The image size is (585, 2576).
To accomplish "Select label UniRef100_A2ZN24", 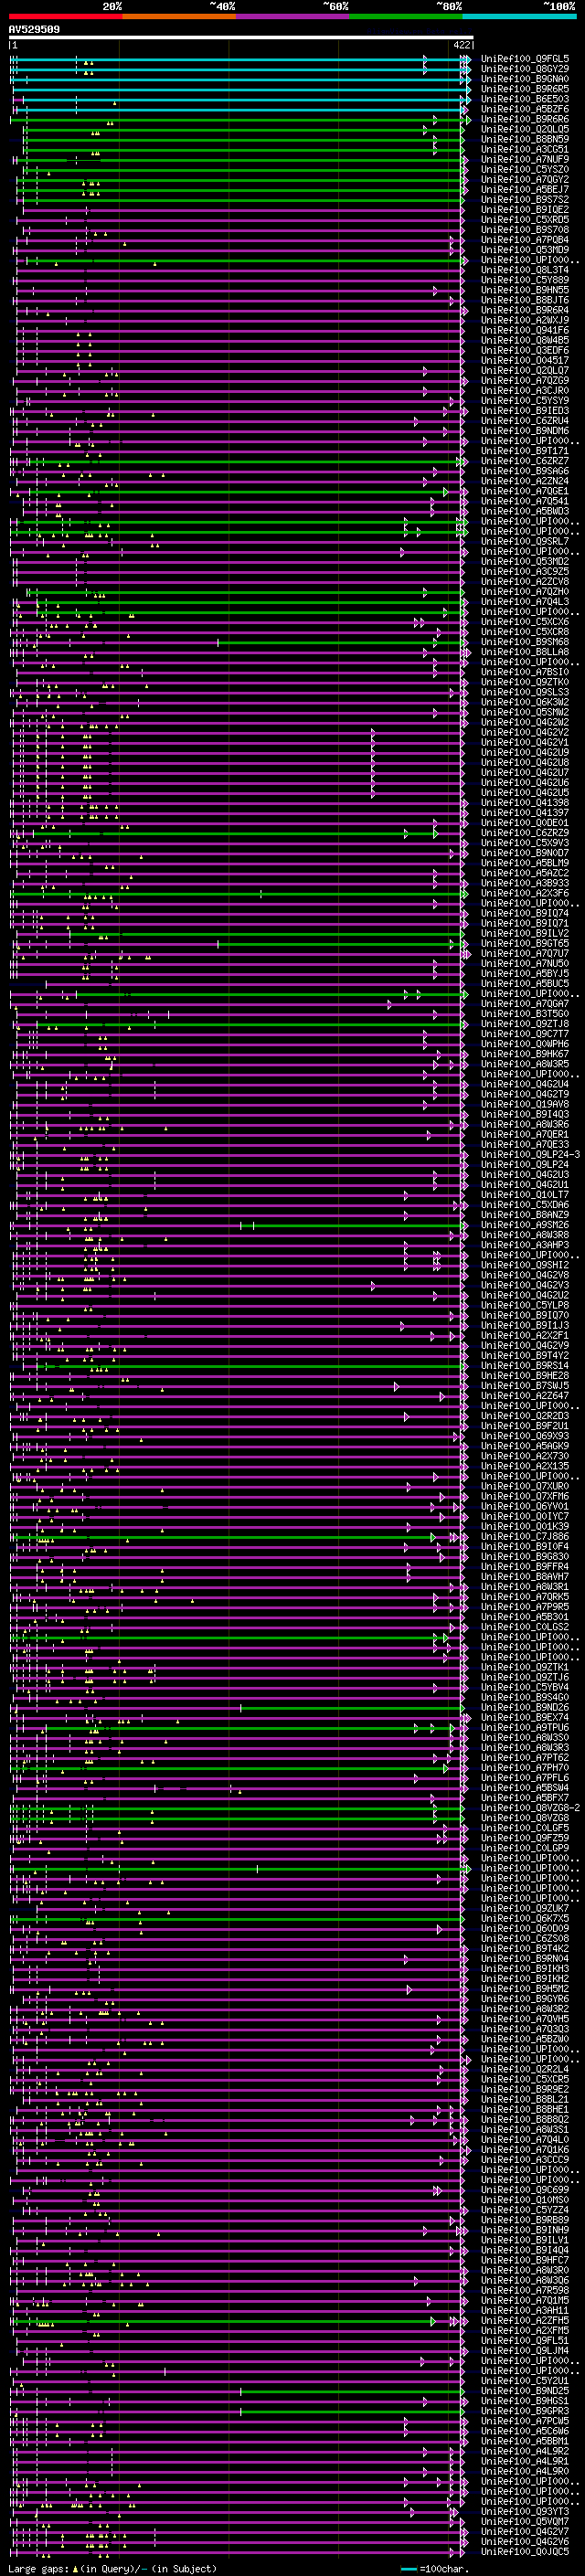I will pyautogui.click(x=525, y=481).
